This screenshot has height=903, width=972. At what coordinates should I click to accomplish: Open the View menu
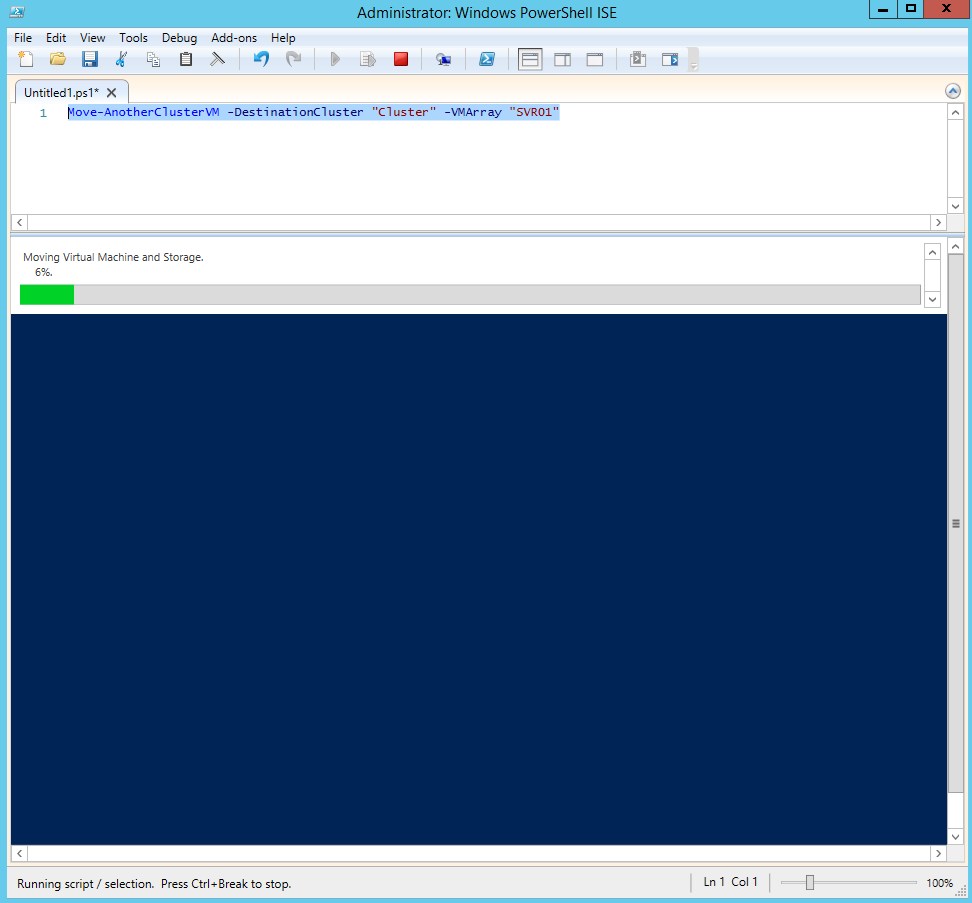[92, 38]
